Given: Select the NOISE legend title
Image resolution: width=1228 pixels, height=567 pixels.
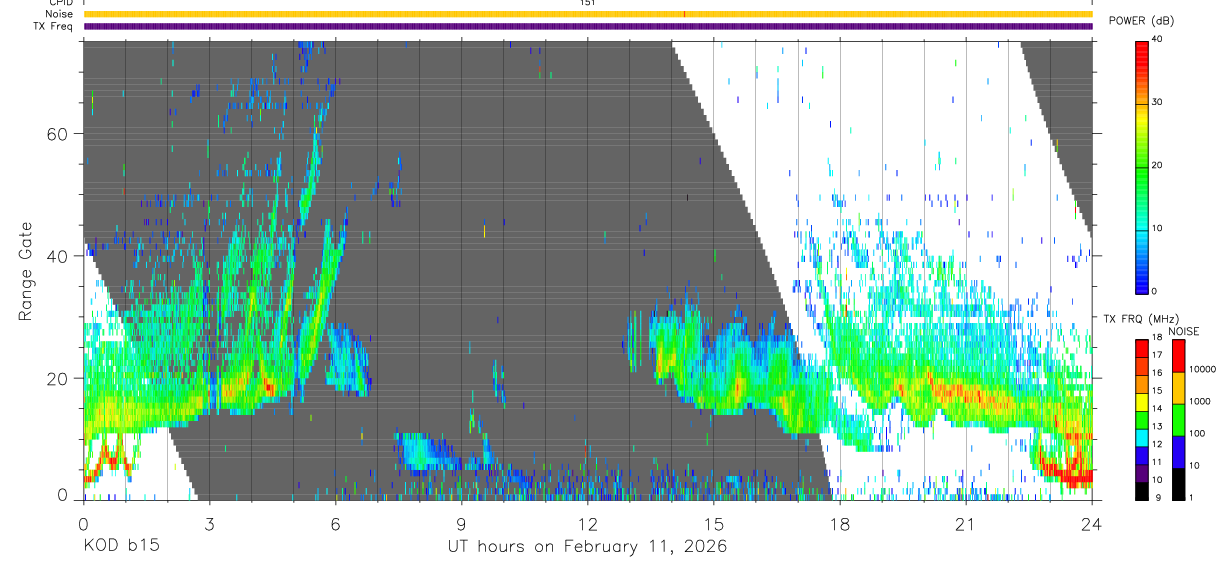Looking at the screenshot, I should tap(1183, 331).
